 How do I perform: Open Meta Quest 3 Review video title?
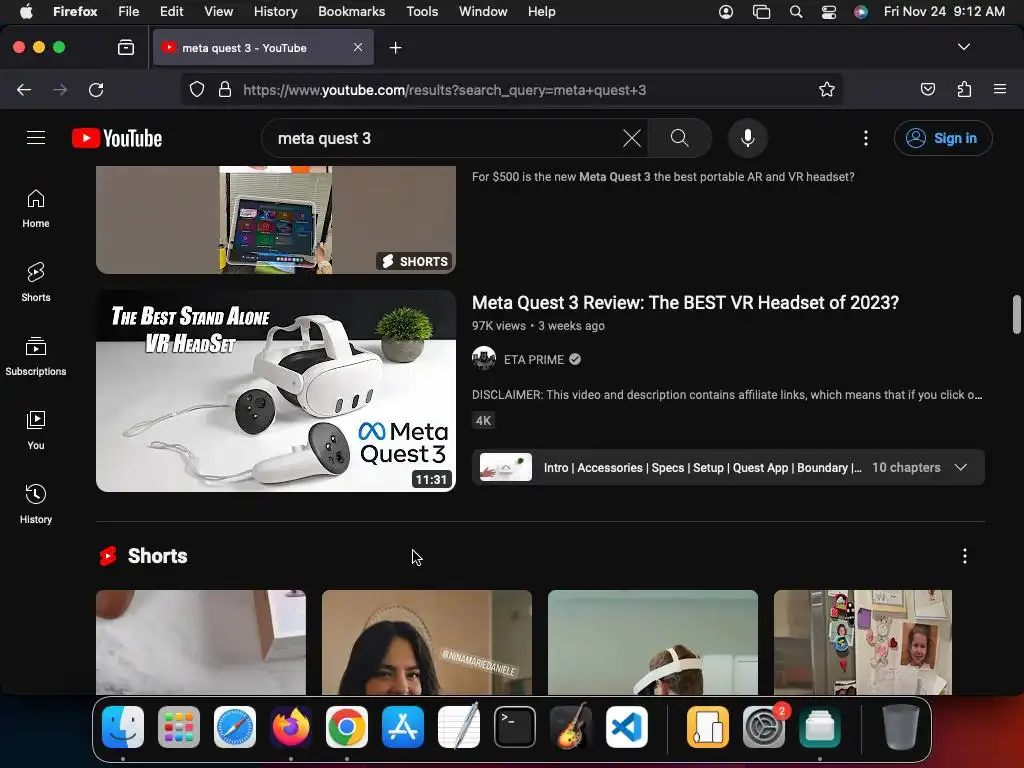(x=685, y=302)
